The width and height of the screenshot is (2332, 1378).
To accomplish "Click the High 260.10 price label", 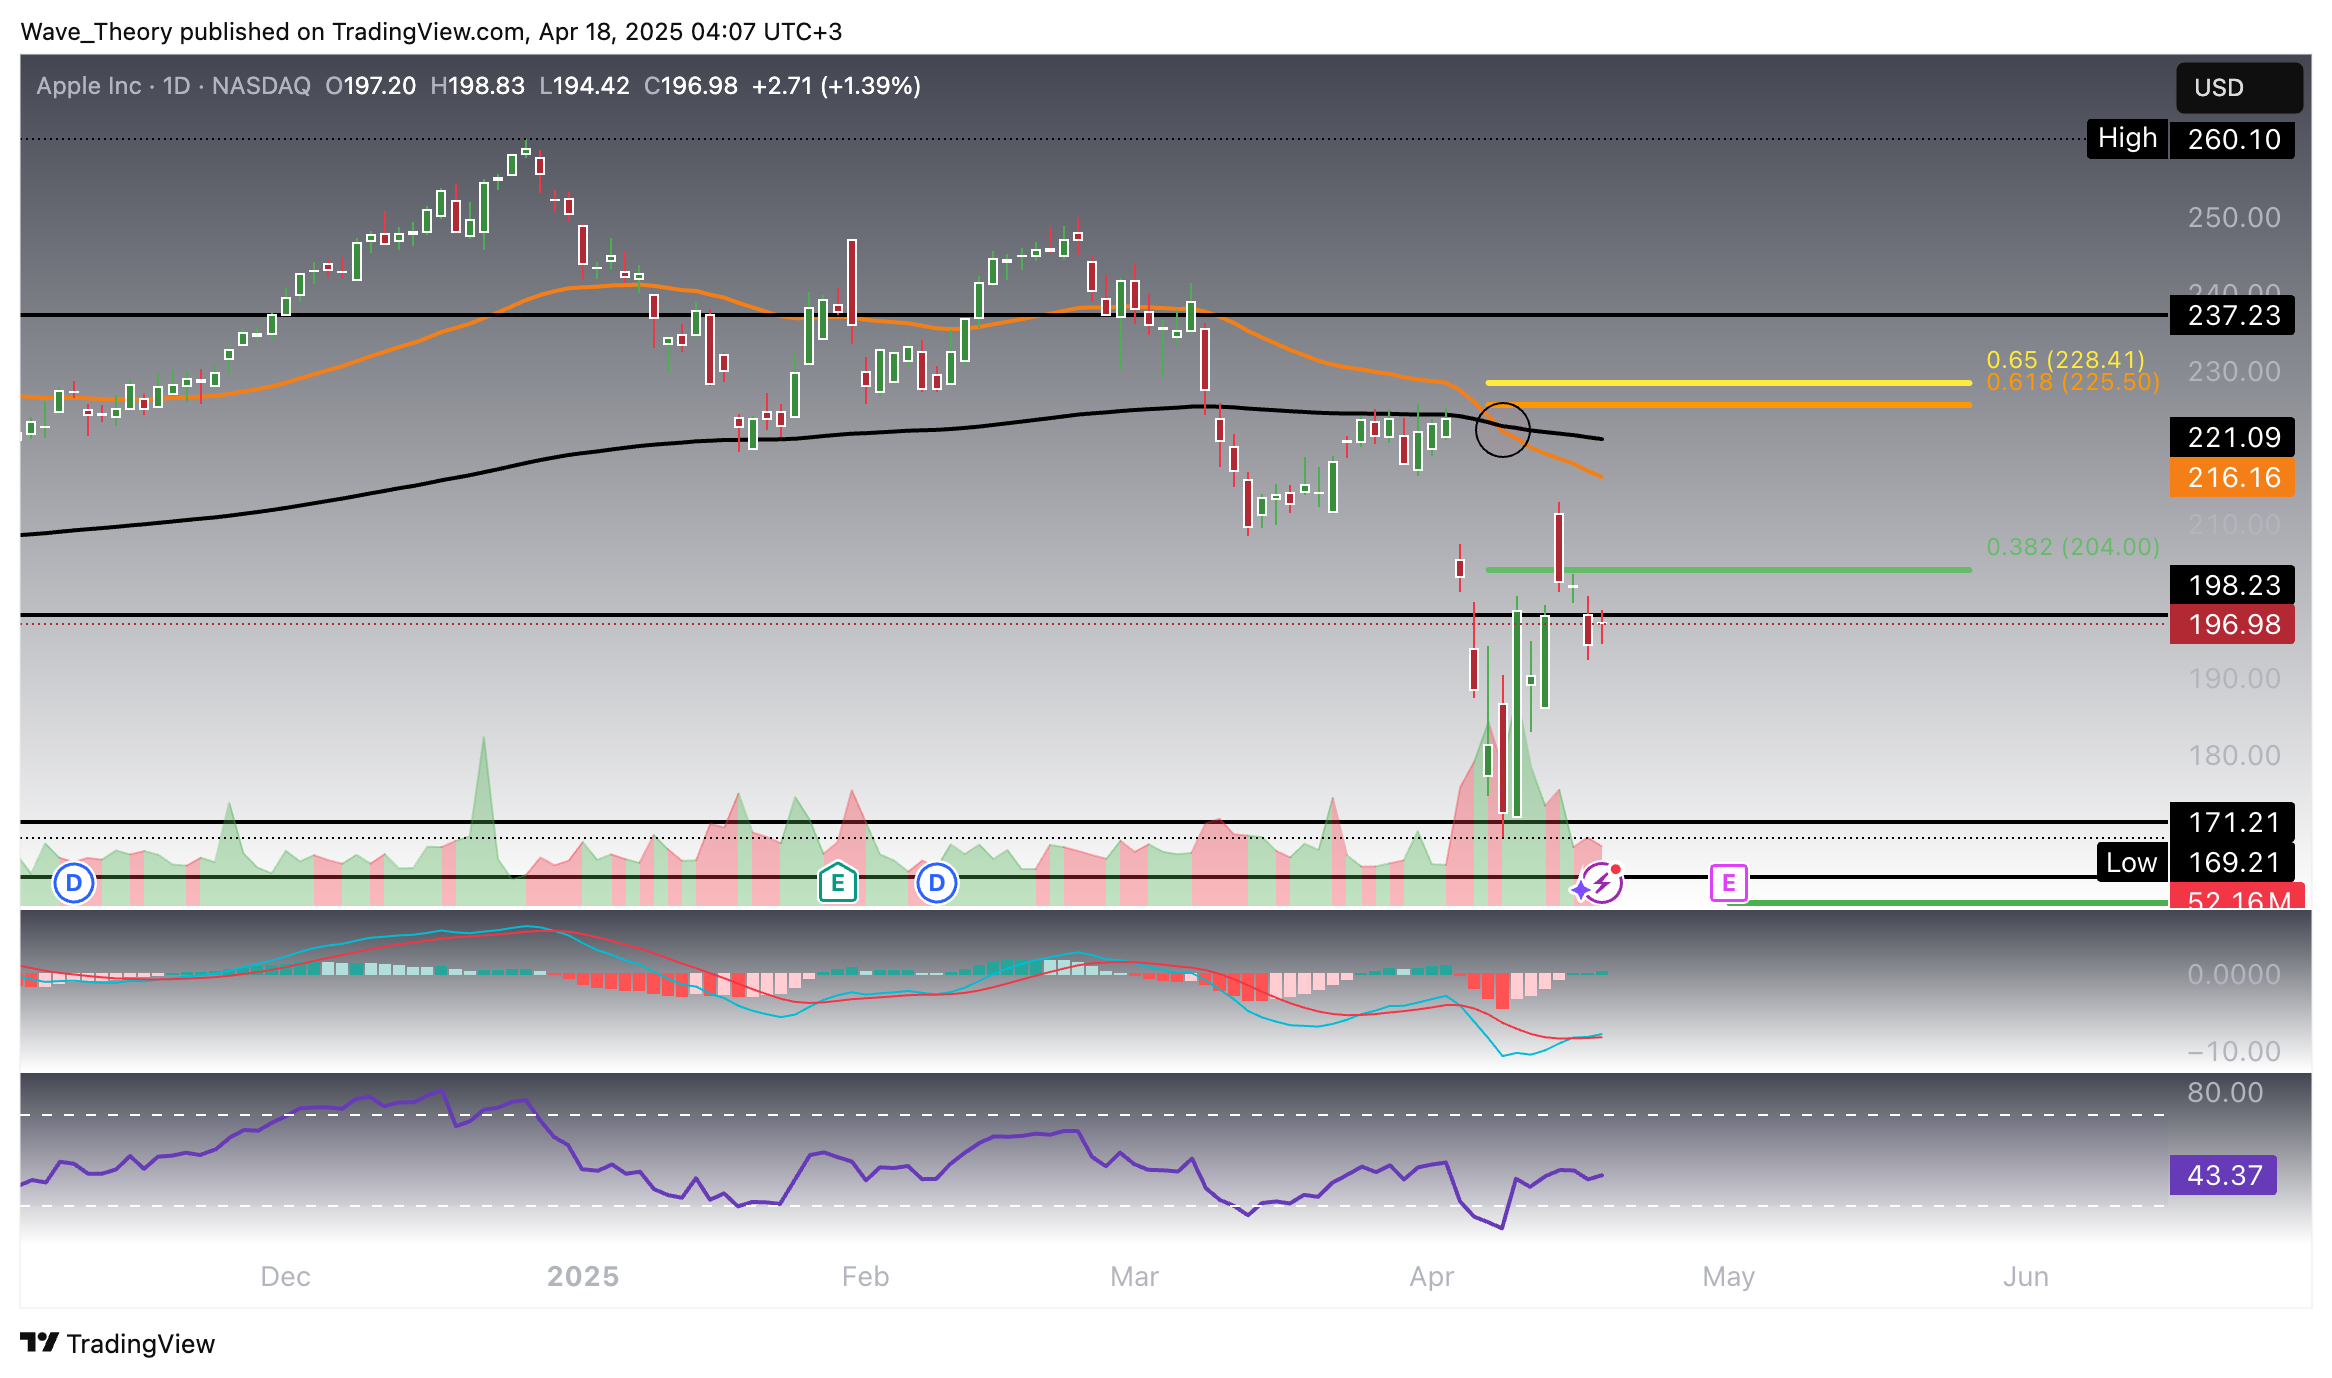I will point(2191,139).
